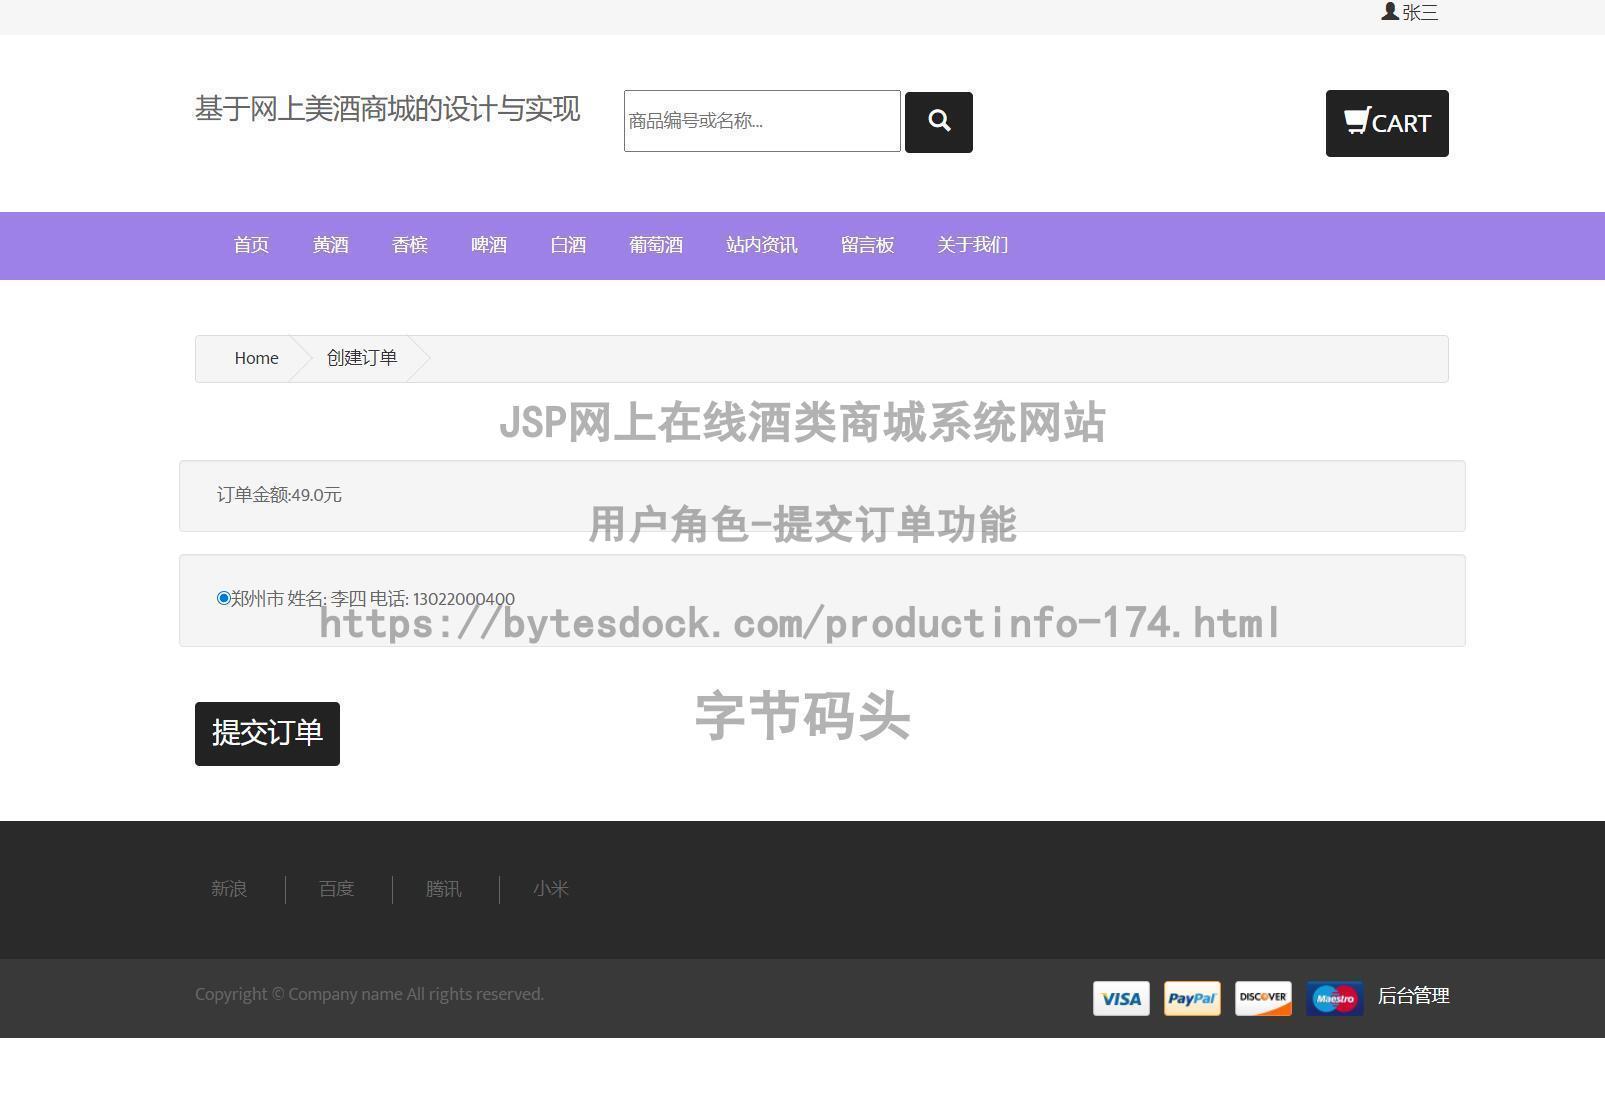1605x1101 pixels.
Task: Click the search magnifier icon
Action: click(938, 121)
